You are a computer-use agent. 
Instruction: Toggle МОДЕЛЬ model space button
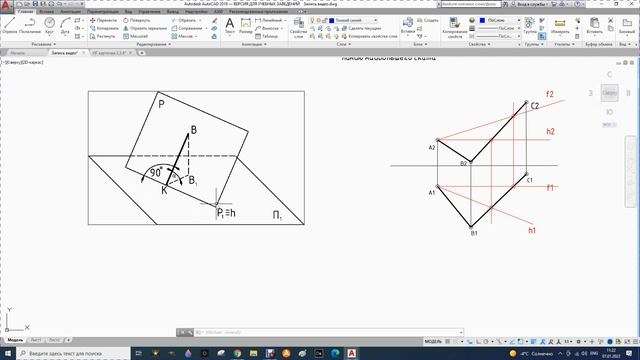pos(433,341)
